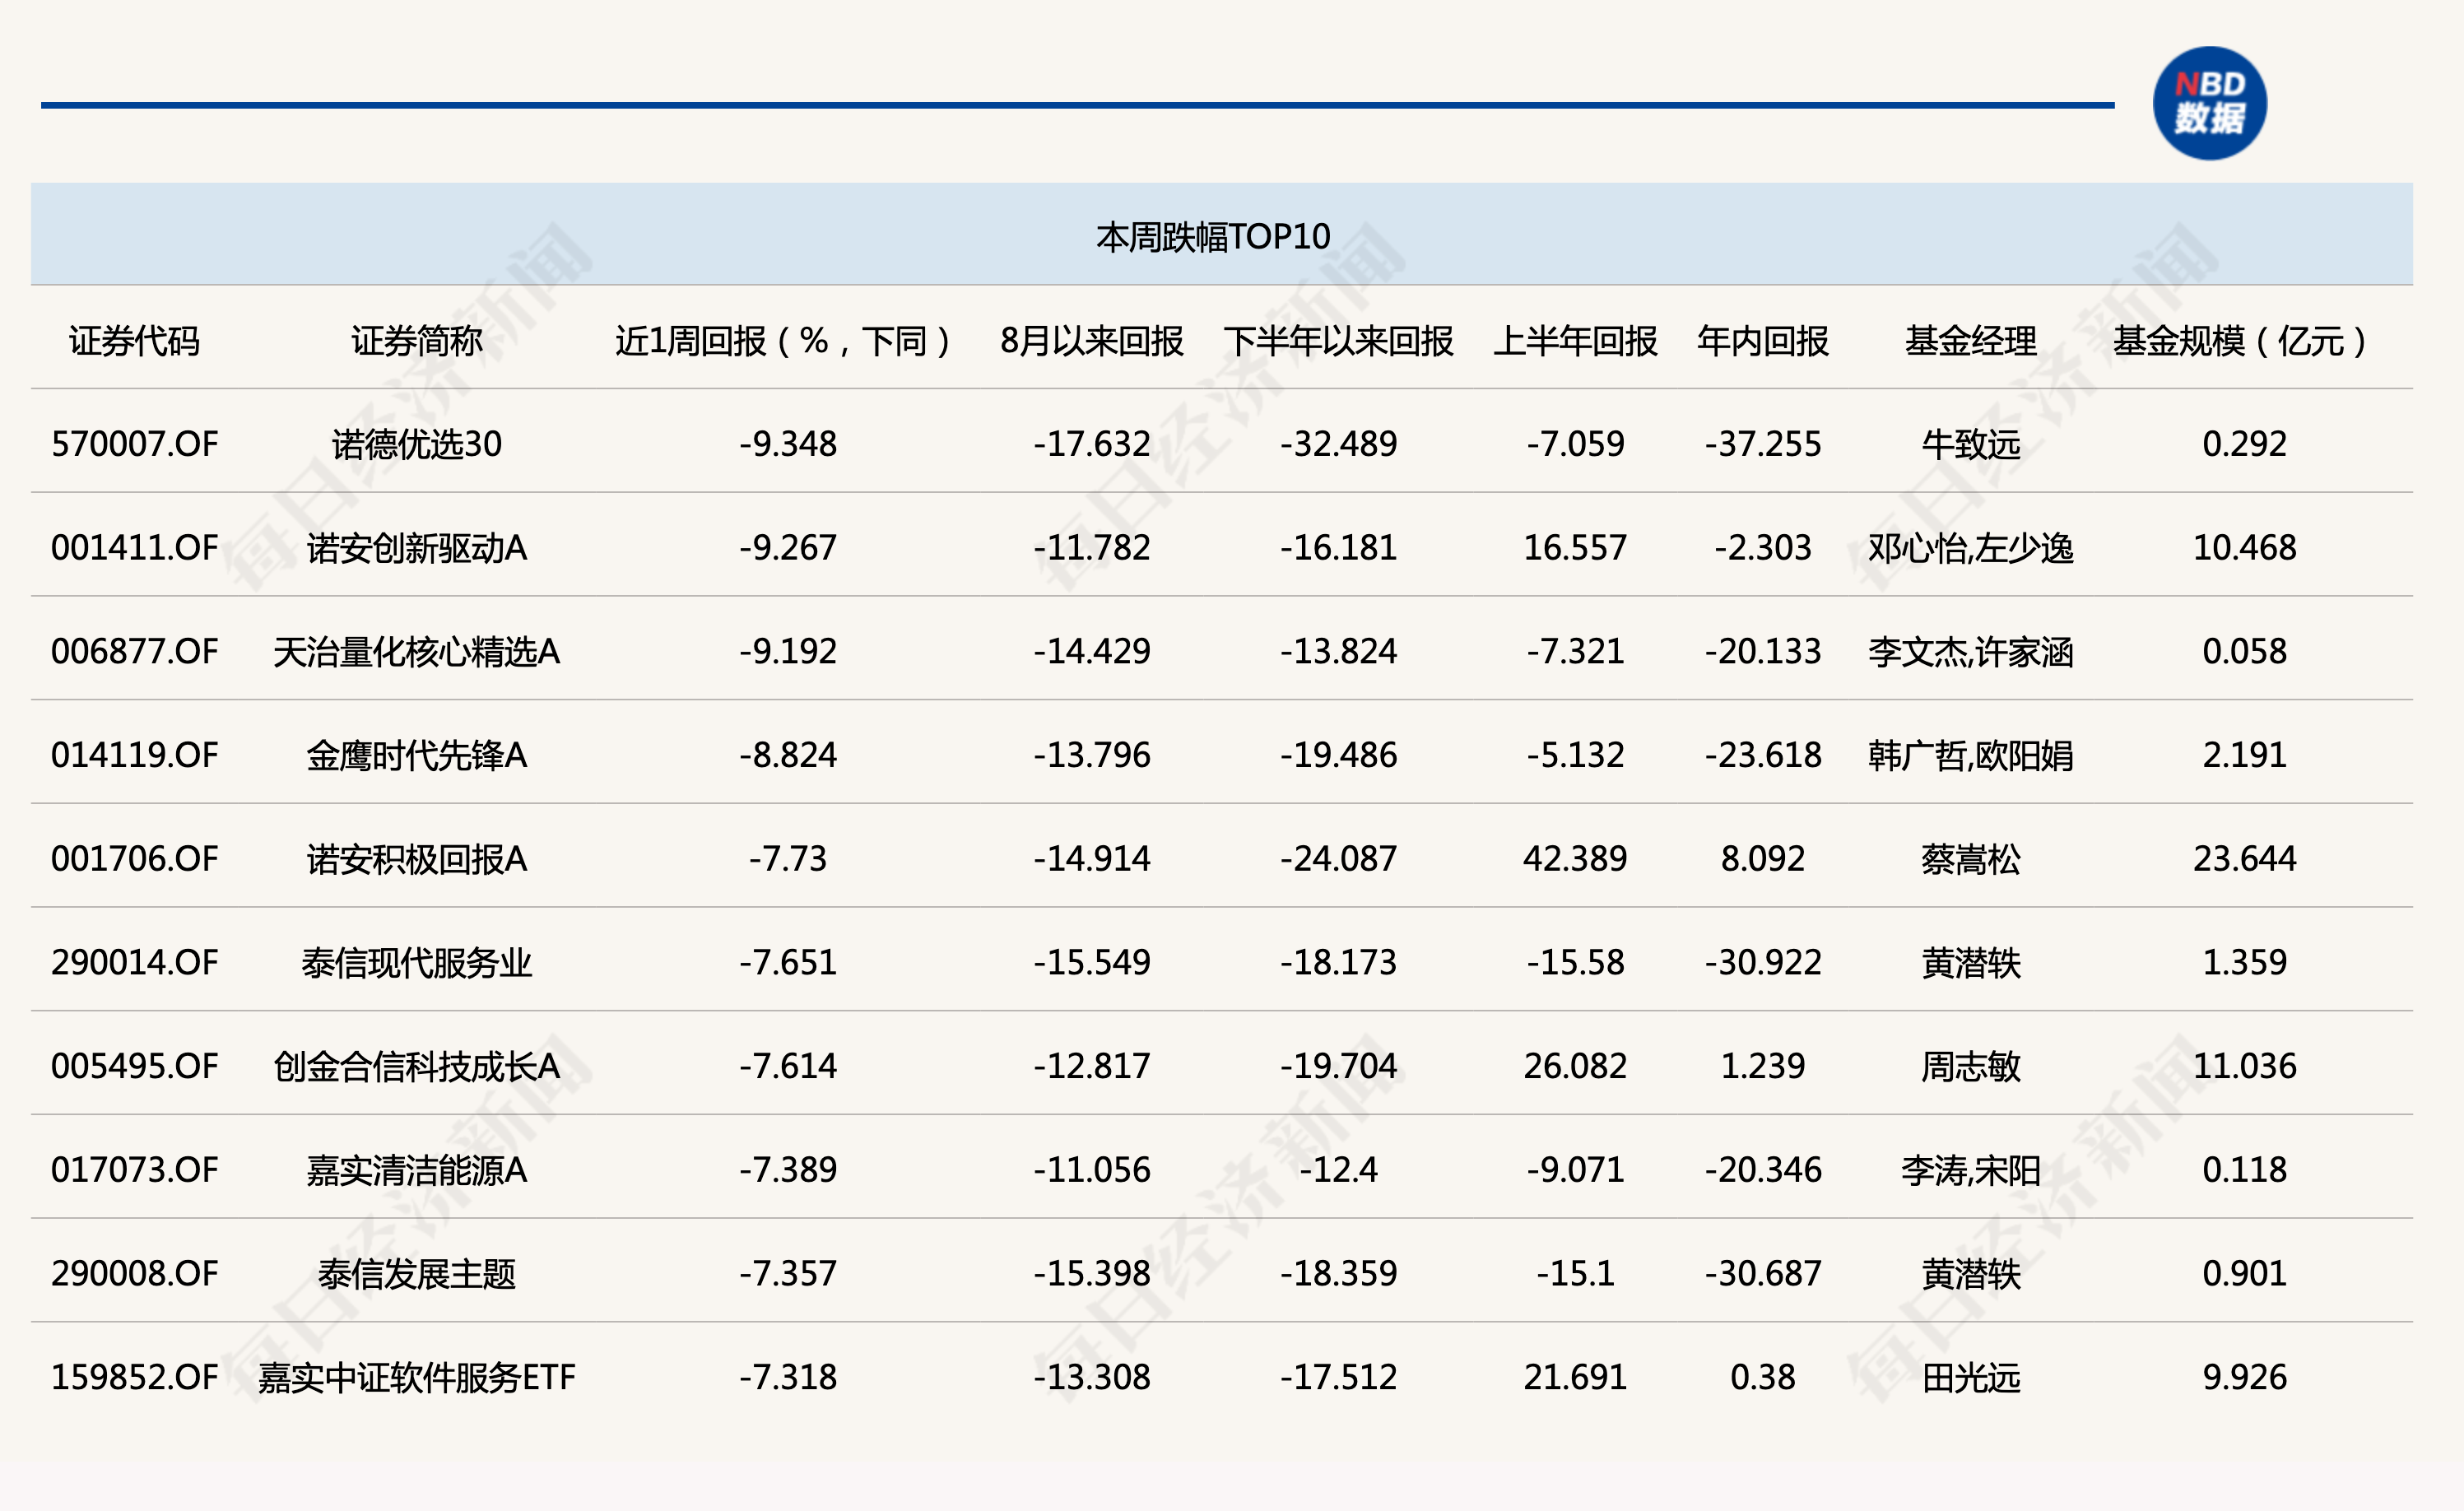Select the code 290014.OF
Image resolution: width=2464 pixels, height=1511 pixels.
point(134,962)
